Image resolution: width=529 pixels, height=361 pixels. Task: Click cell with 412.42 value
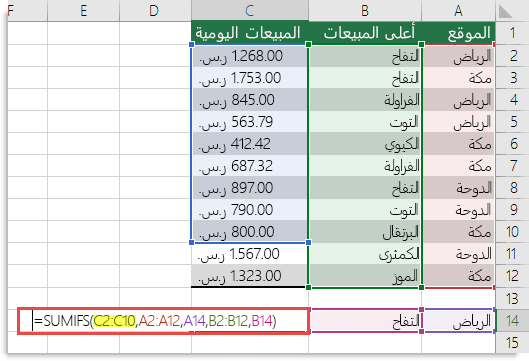coord(250,144)
